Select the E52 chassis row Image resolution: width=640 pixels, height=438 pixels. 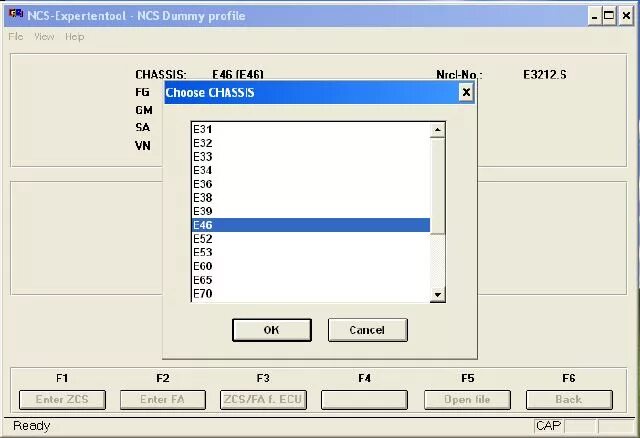[311, 239]
